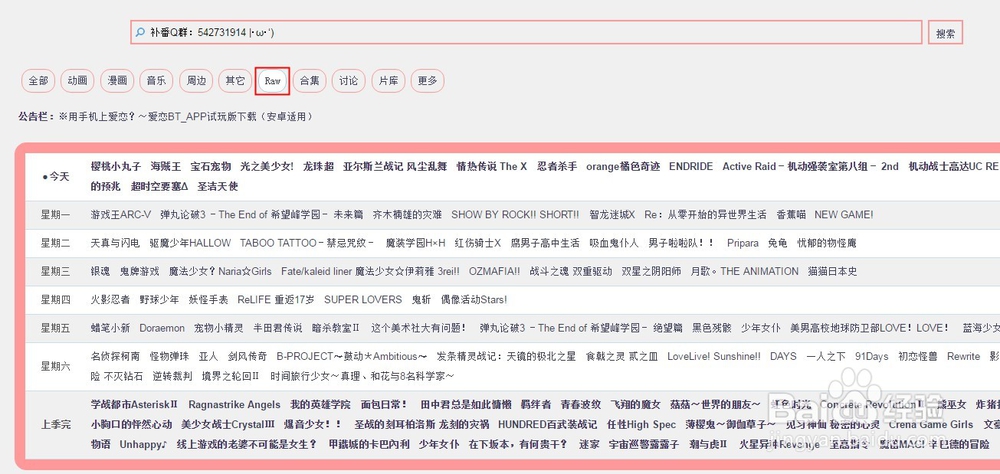Click the 上季完 schedule row label
Viewport: 1000px width, 474px height.
tap(55, 424)
